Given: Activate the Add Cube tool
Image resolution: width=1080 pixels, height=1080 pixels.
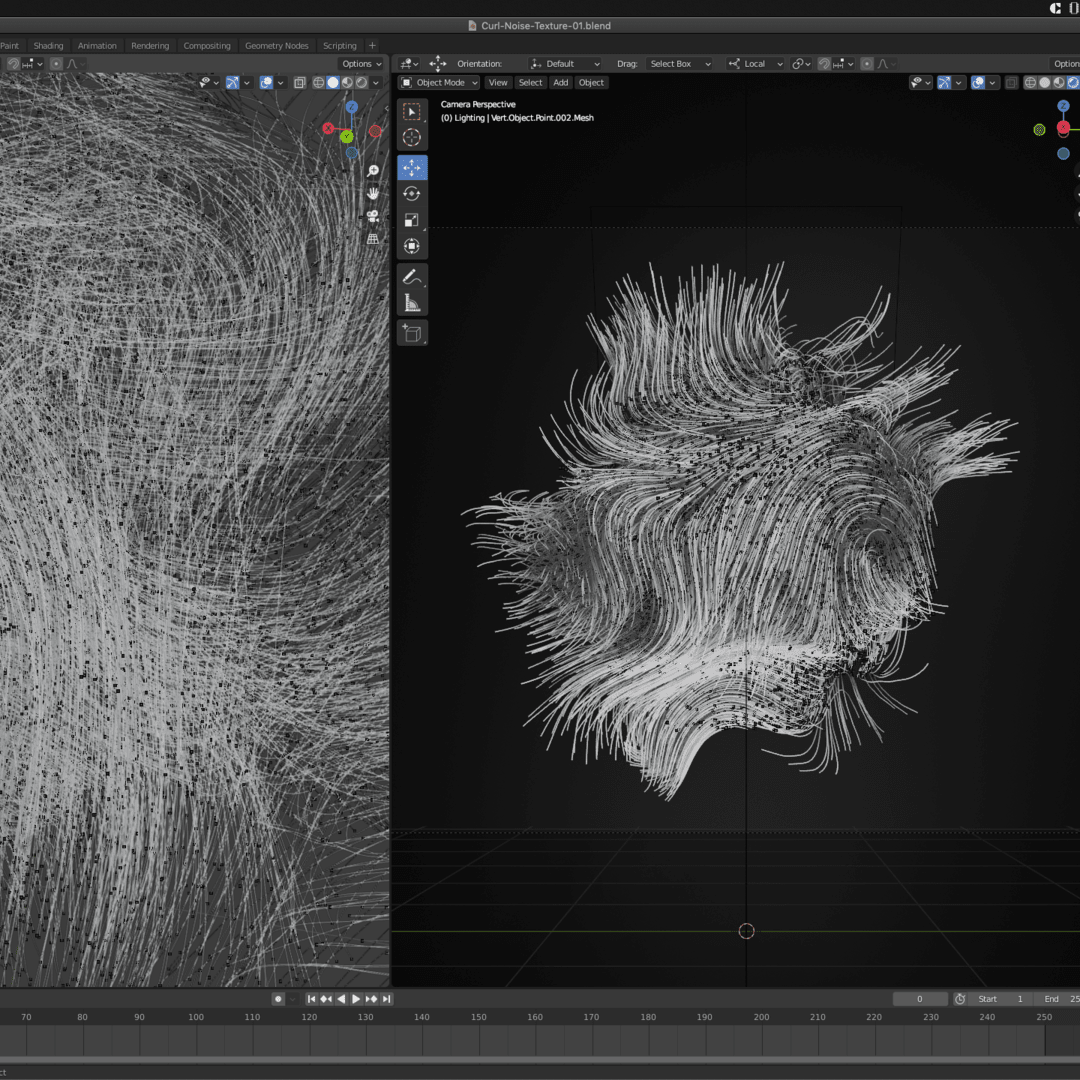Looking at the screenshot, I should pos(412,332).
